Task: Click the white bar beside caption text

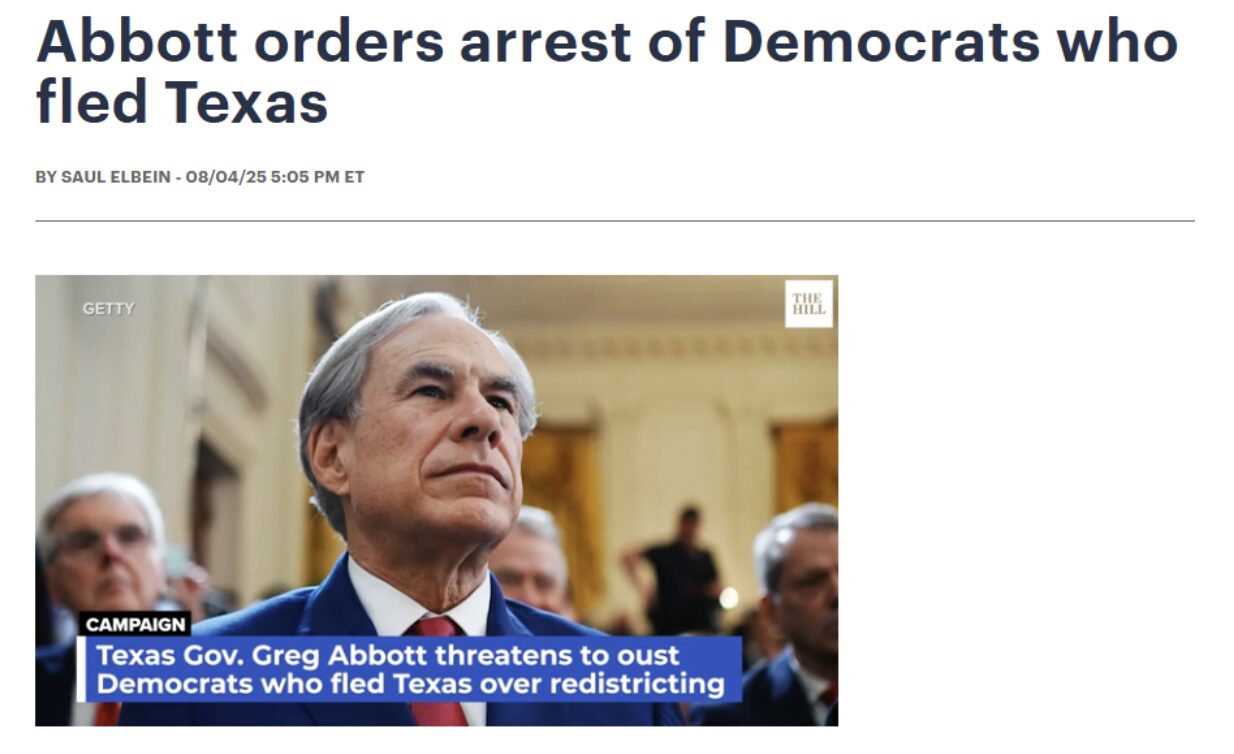Action: click(81, 669)
